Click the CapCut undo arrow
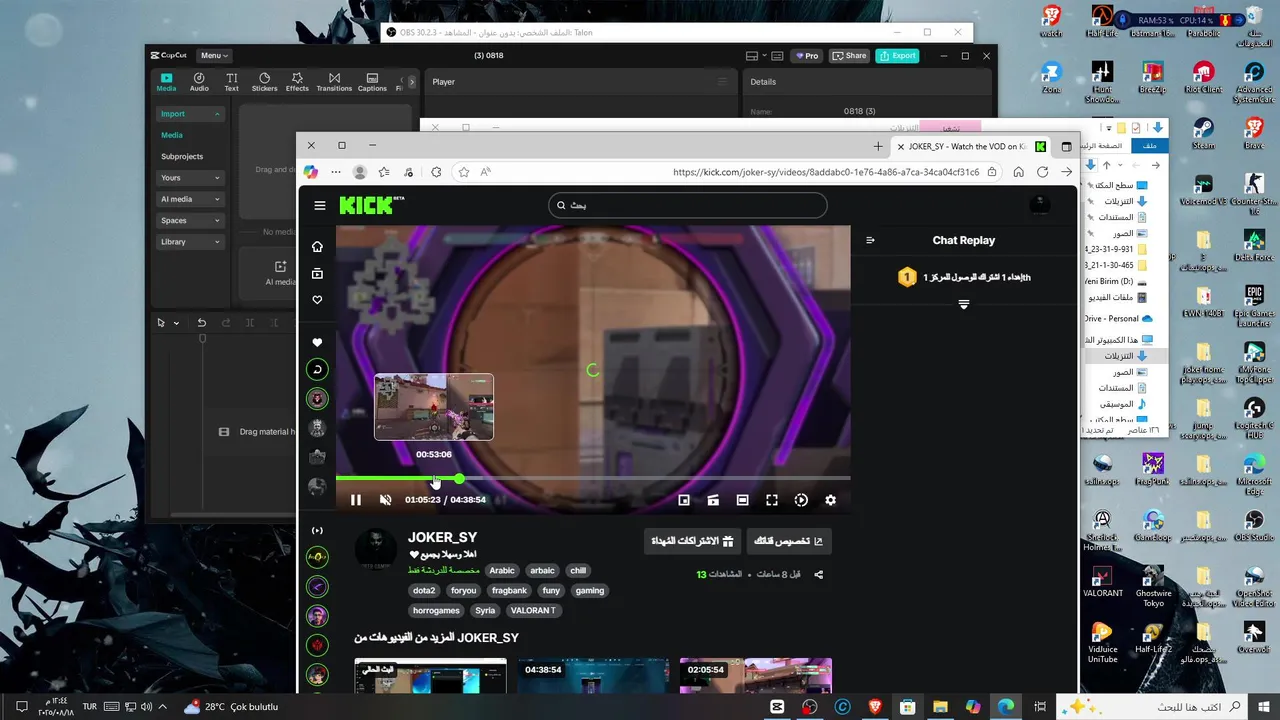 tap(202, 323)
